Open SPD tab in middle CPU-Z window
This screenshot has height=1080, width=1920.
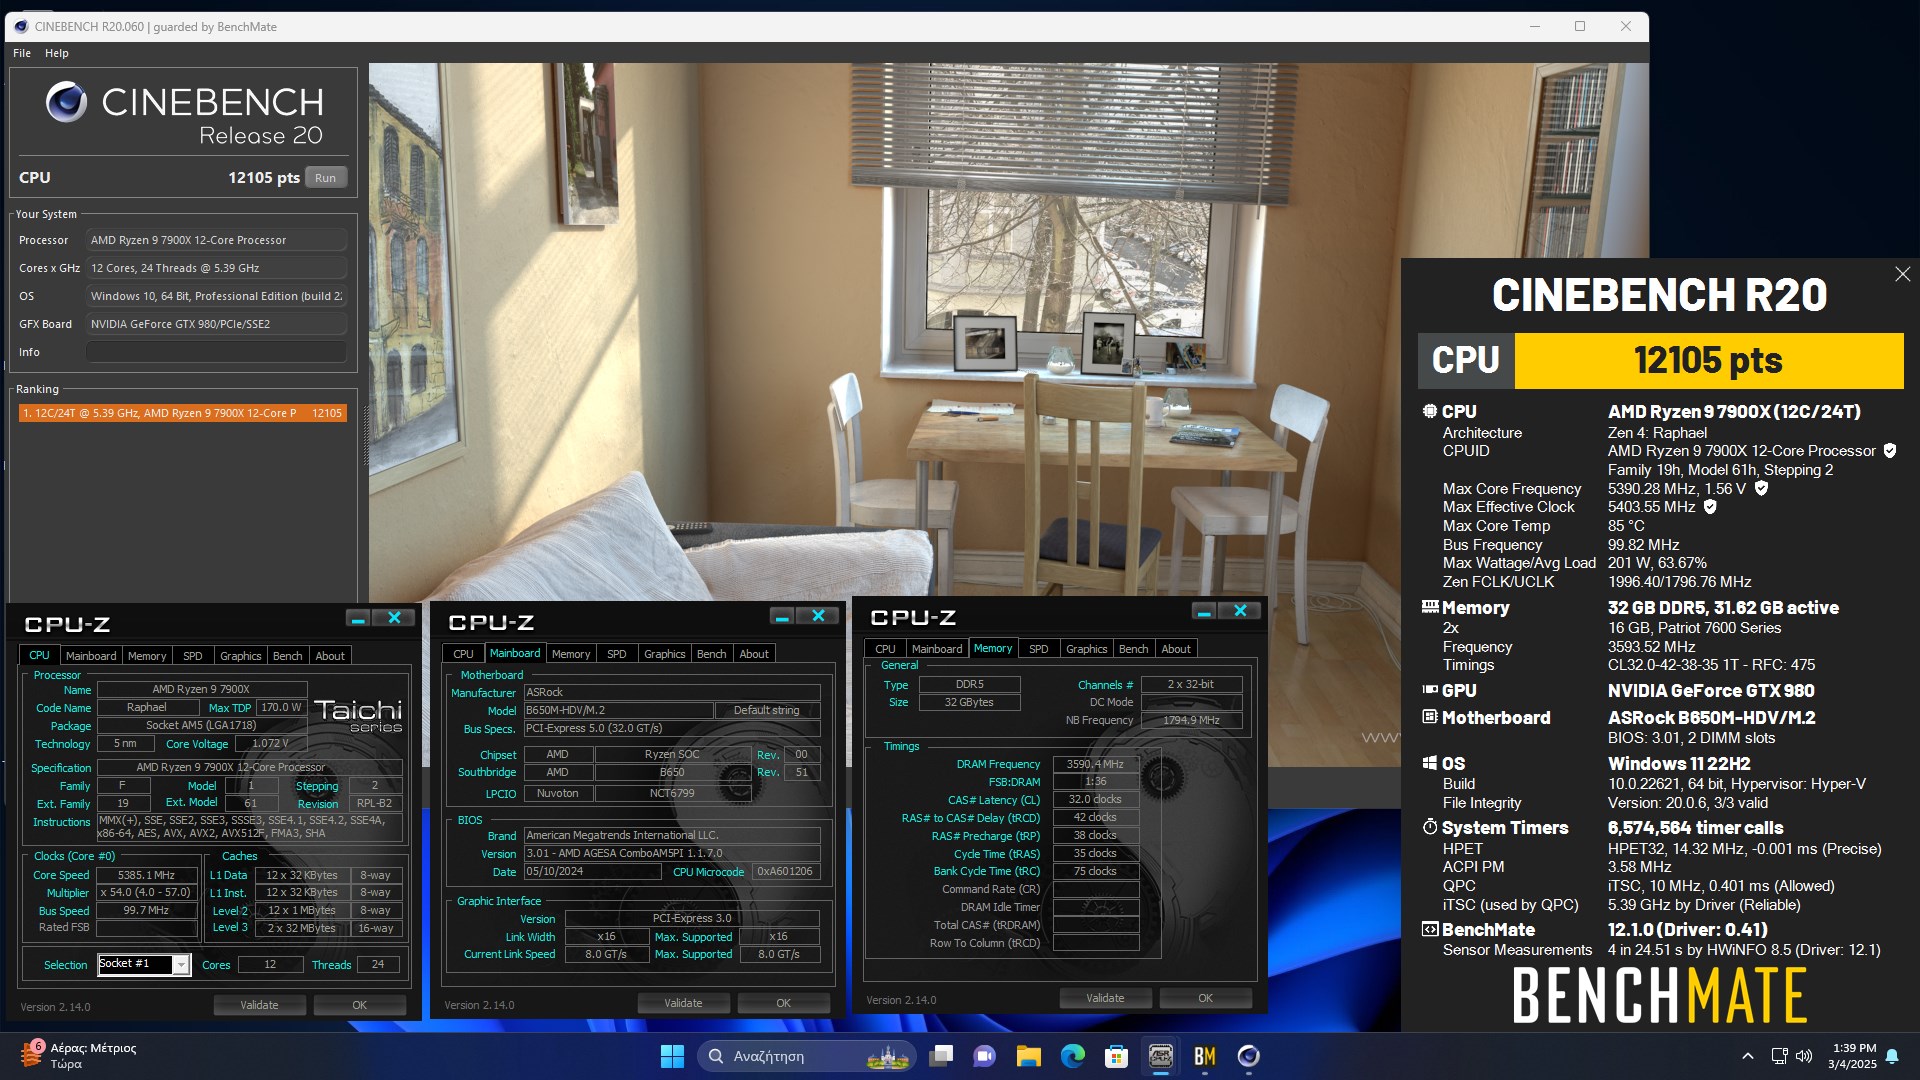[617, 654]
